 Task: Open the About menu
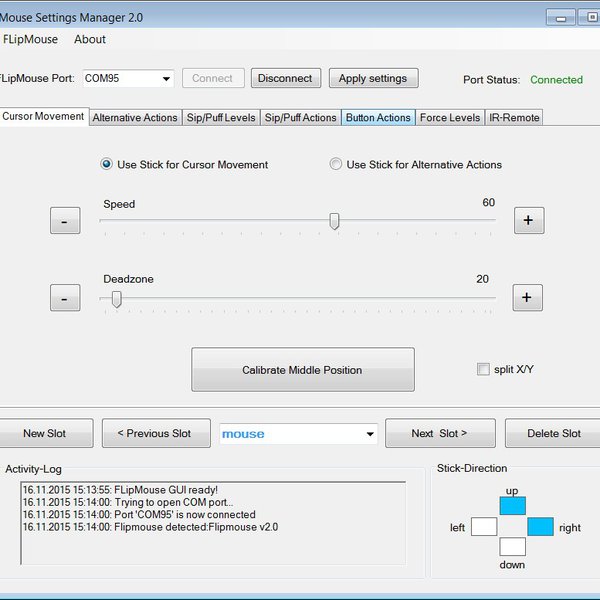pos(90,40)
